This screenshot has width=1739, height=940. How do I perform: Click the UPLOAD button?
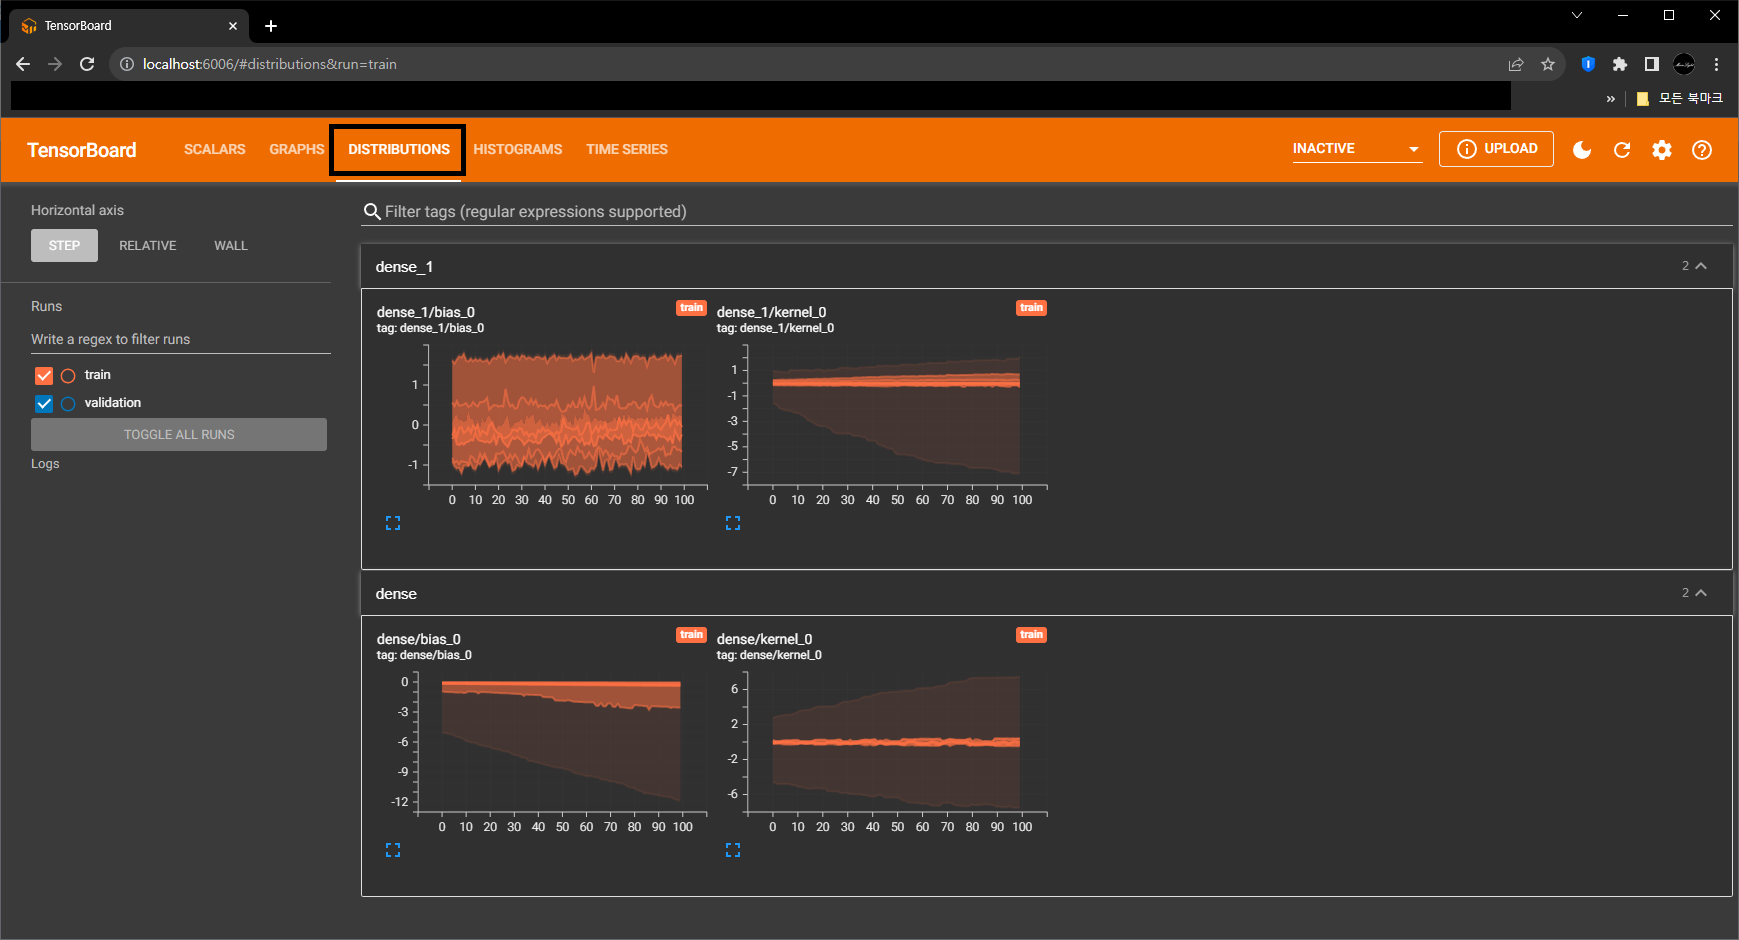click(1496, 149)
